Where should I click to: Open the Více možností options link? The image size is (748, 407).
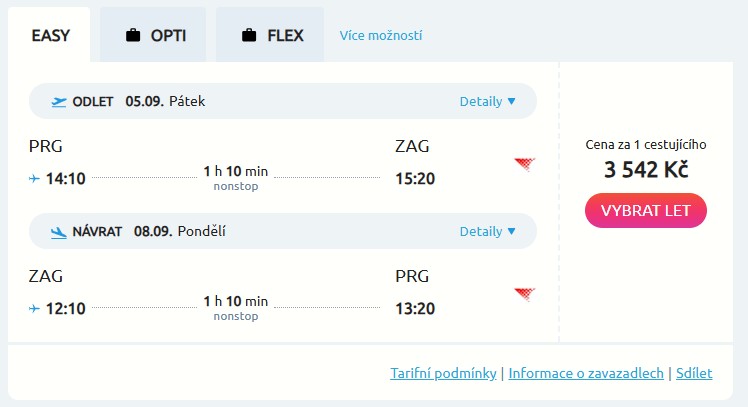(x=381, y=36)
